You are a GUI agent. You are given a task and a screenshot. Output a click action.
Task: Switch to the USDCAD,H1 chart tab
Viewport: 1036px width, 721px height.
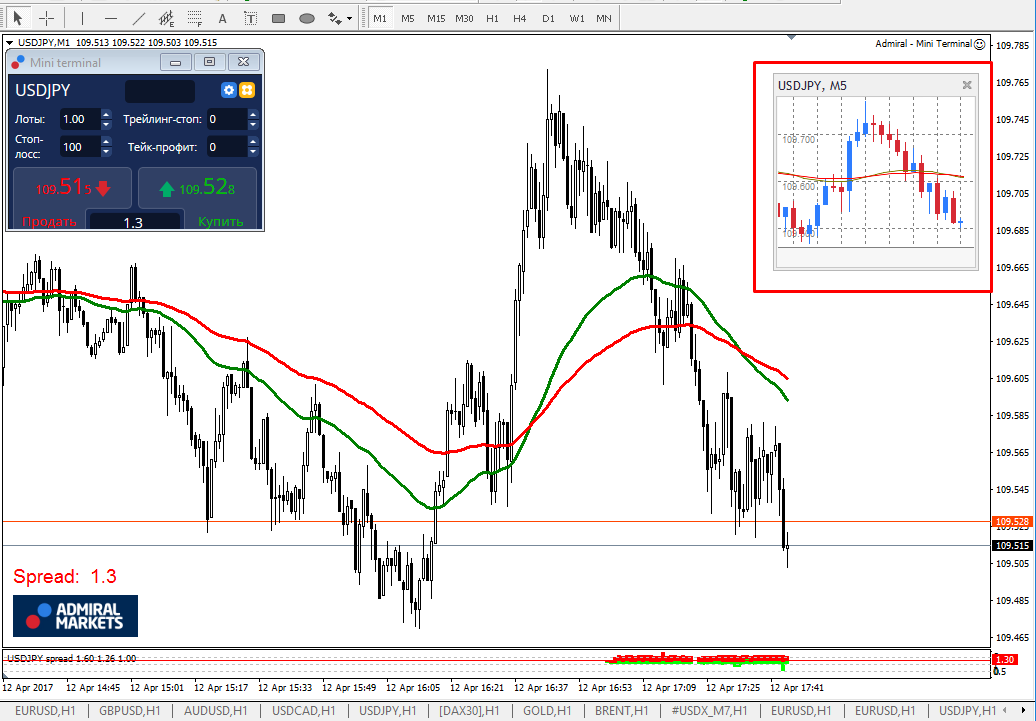(x=304, y=710)
